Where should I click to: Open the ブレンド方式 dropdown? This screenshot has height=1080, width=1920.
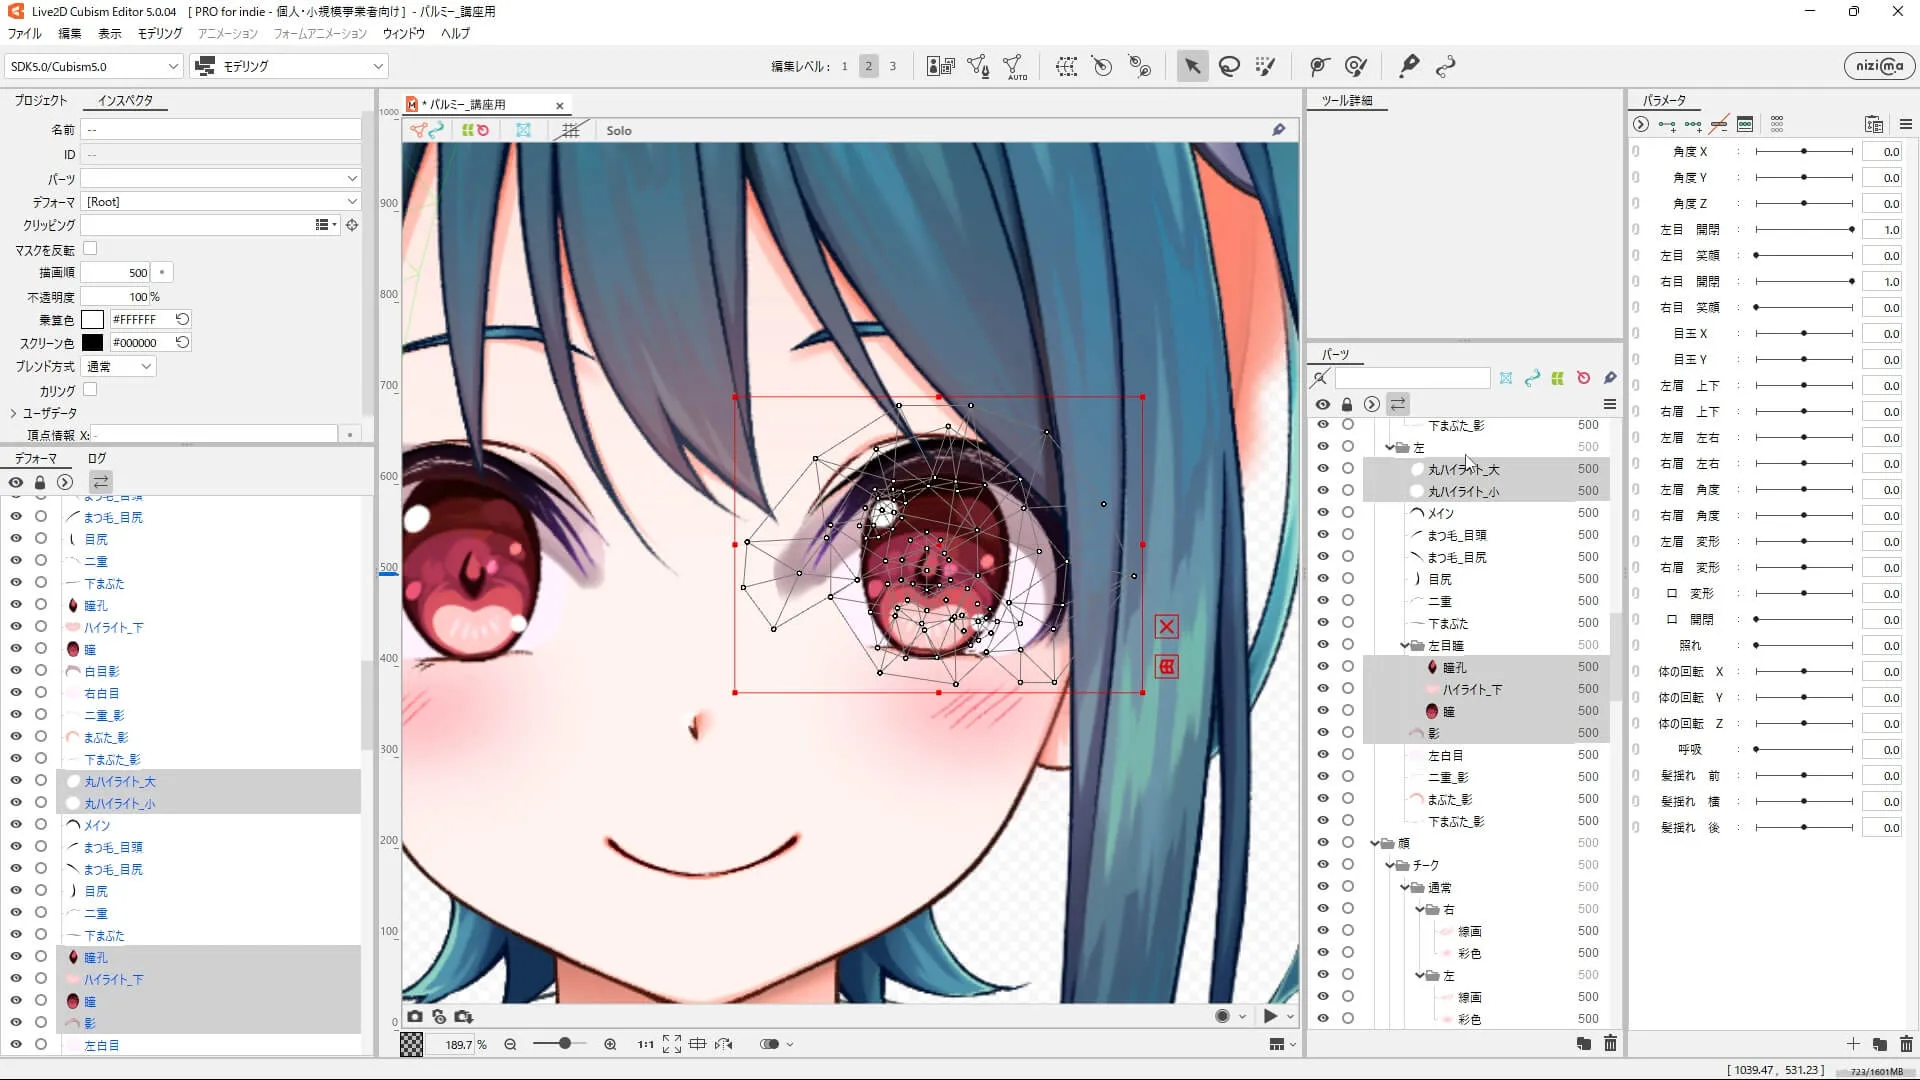(x=119, y=367)
